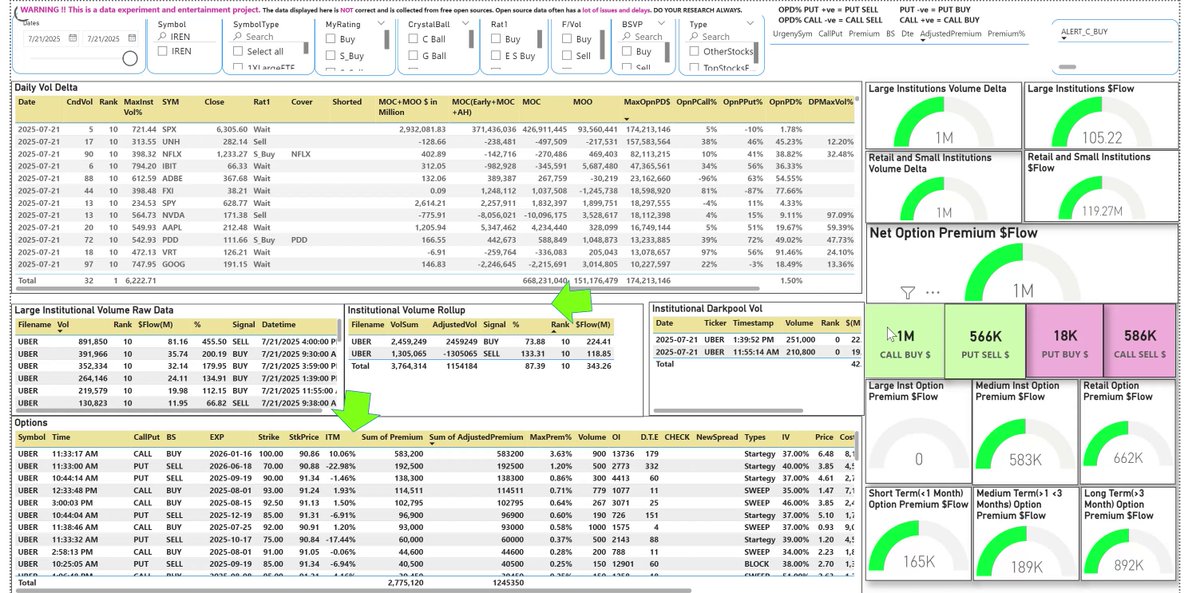Screen dimensions: 1200x593
Task: Click sort arrow under AdjustedPremium header in tooltip table
Action: (x=923, y=40)
